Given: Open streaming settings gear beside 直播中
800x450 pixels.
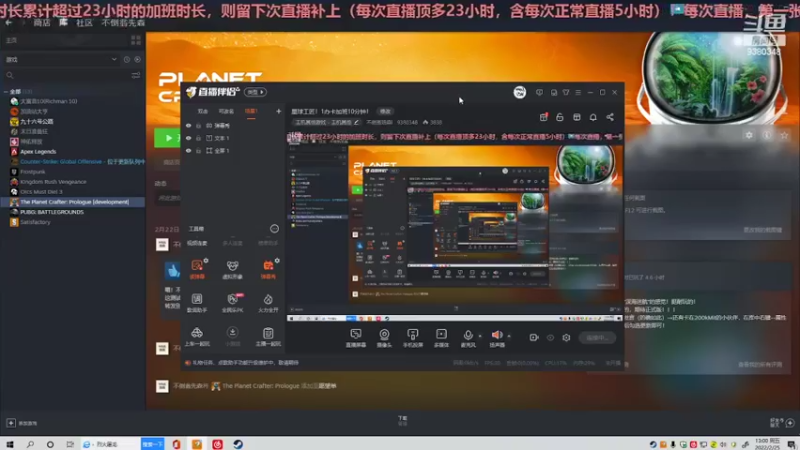Looking at the screenshot, I should [566, 337].
